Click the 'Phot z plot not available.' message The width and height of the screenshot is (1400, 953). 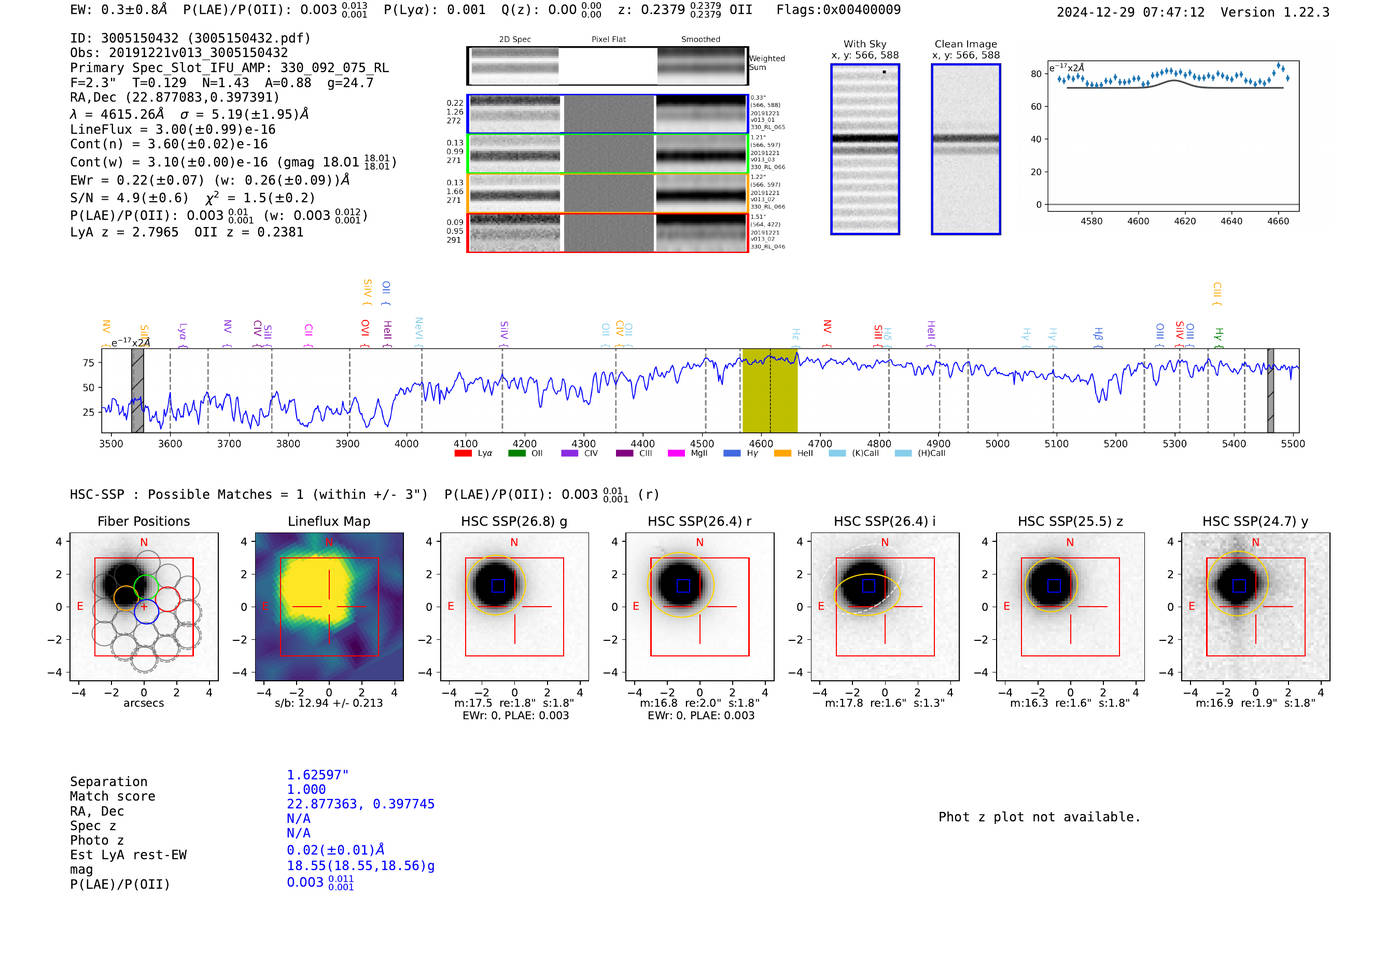pos(1039,817)
